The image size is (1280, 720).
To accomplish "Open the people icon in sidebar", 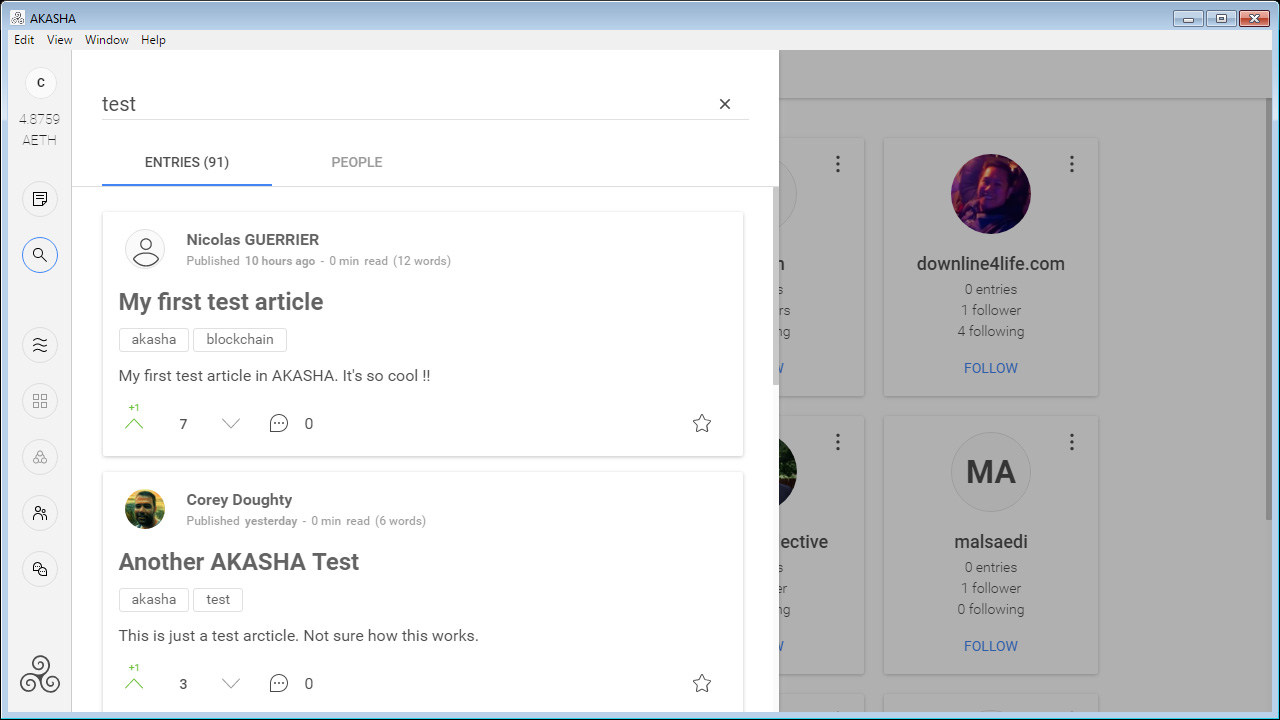I will click(x=40, y=513).
